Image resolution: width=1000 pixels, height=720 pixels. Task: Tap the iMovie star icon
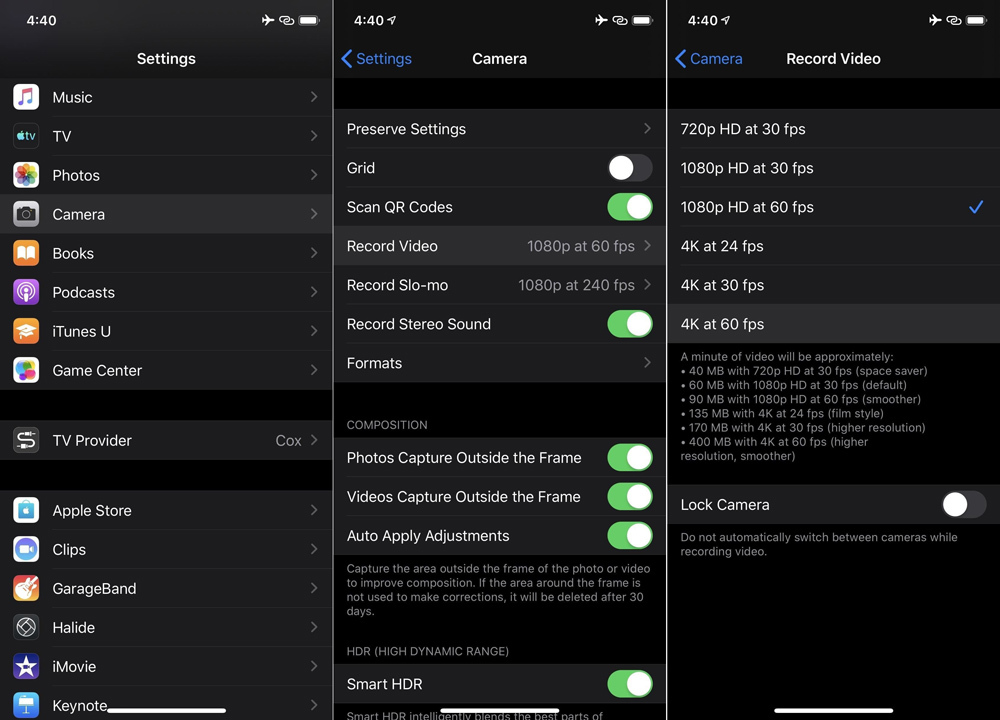pyautogui.click(x=26, y=666)
